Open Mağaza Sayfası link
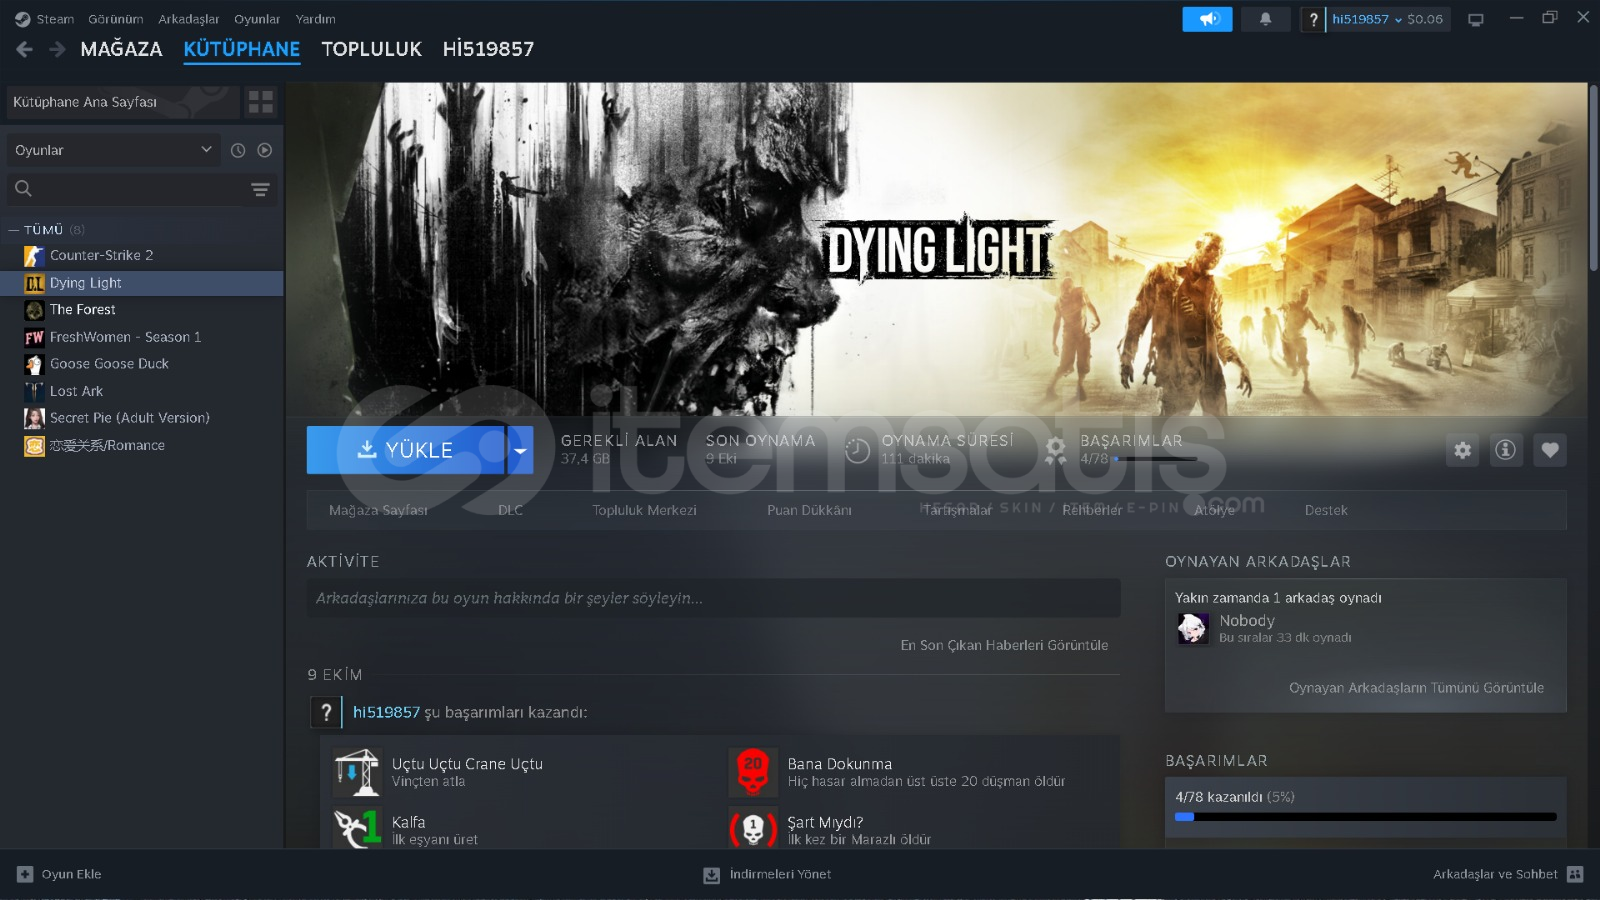Screen dimensions: 1600x900 (378, 510)
